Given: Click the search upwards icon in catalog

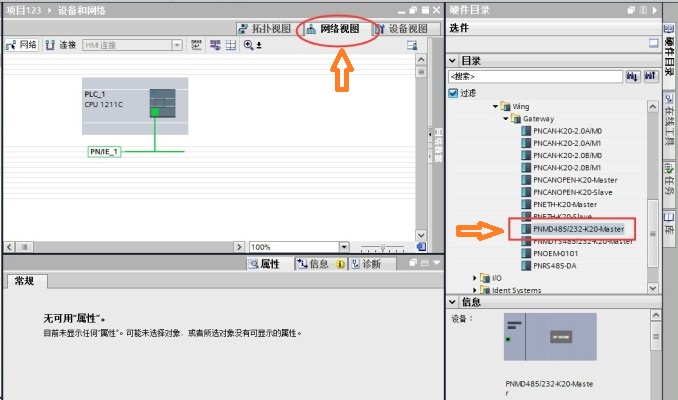Looking at the screenshot, I should pos(650,77).
